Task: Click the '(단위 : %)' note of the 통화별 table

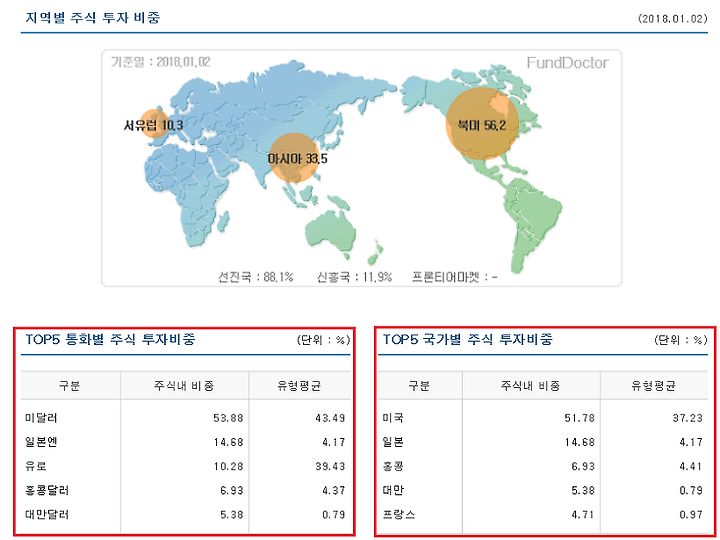Action: tap(323, 340)
